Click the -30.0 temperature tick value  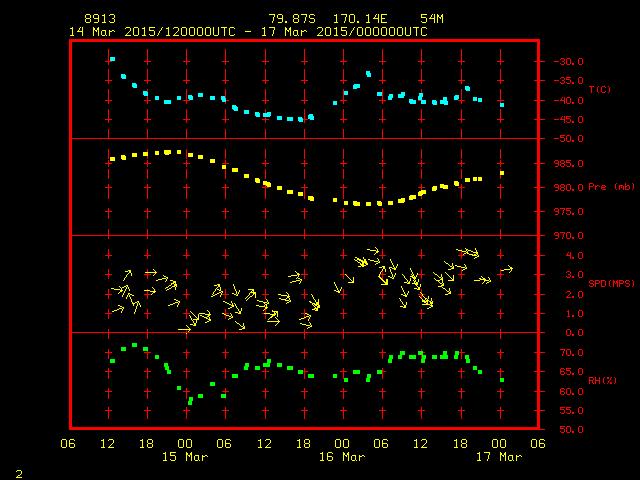568,62
